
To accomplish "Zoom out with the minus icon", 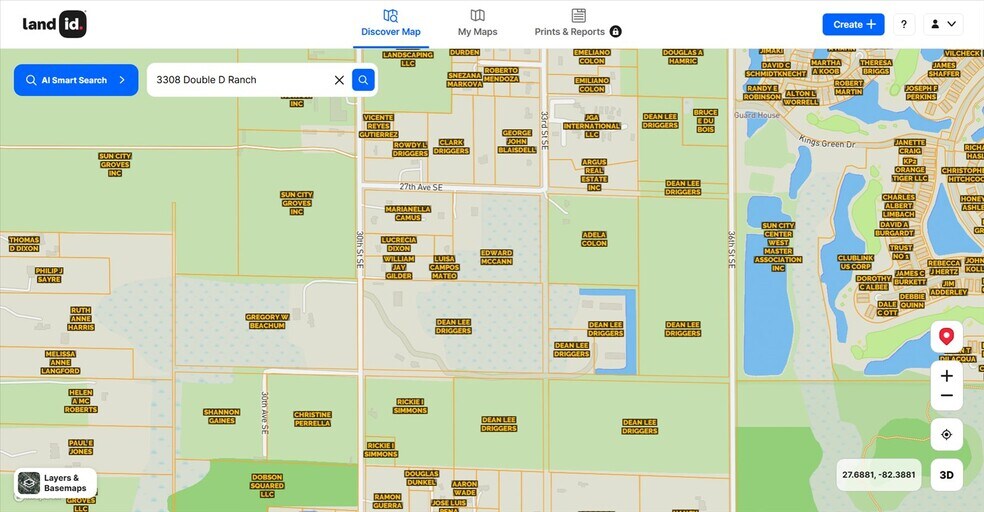I will click(946, 396).
